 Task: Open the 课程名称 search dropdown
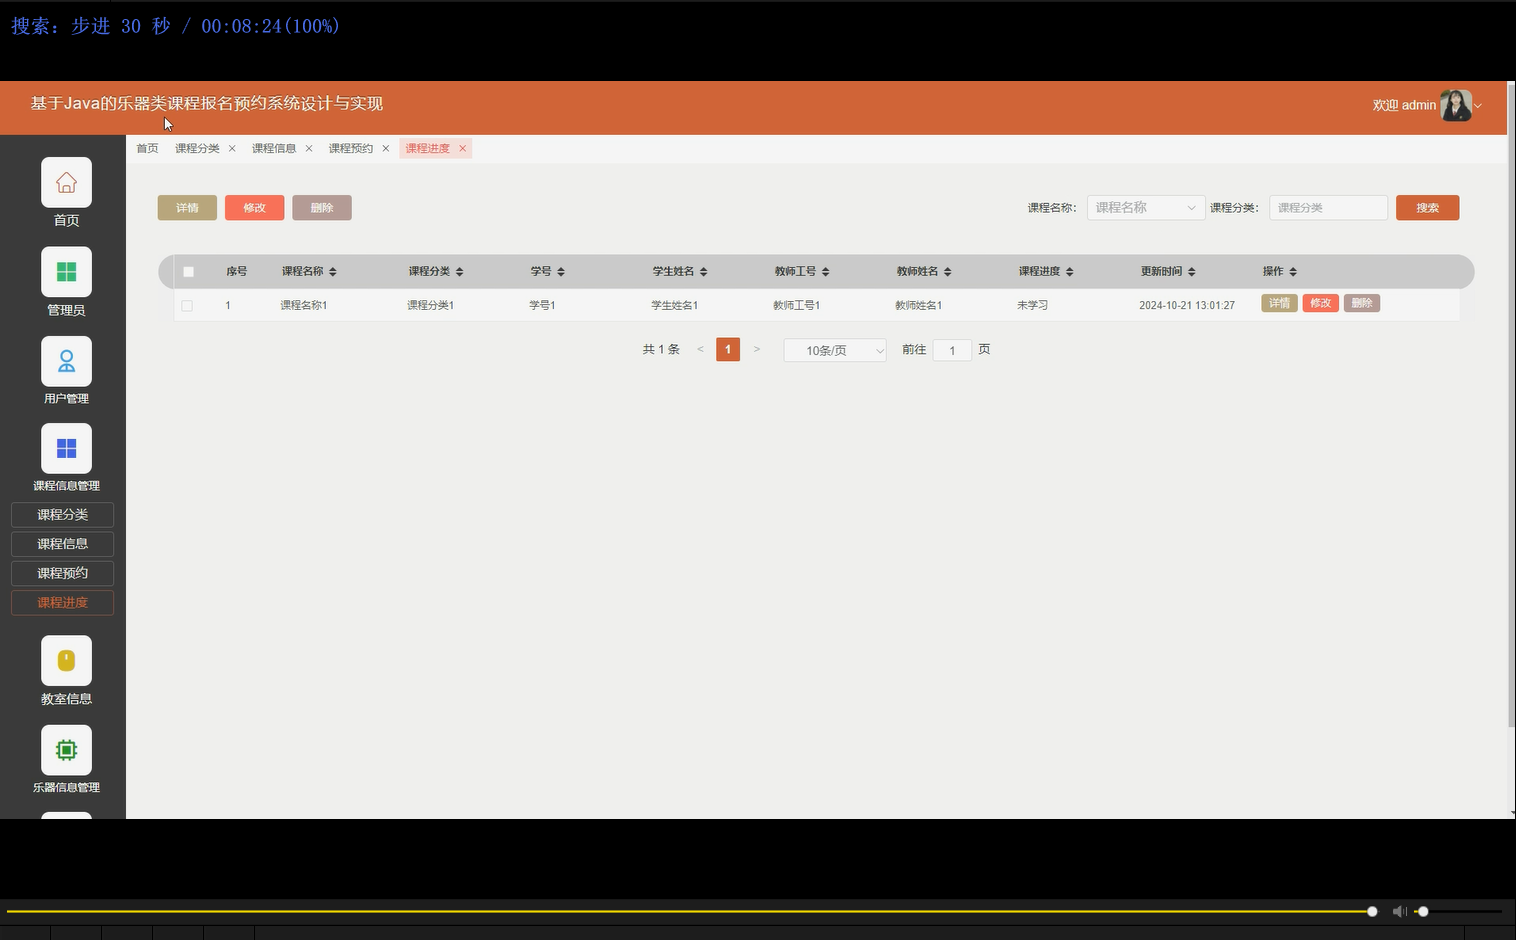[1146, 207]
